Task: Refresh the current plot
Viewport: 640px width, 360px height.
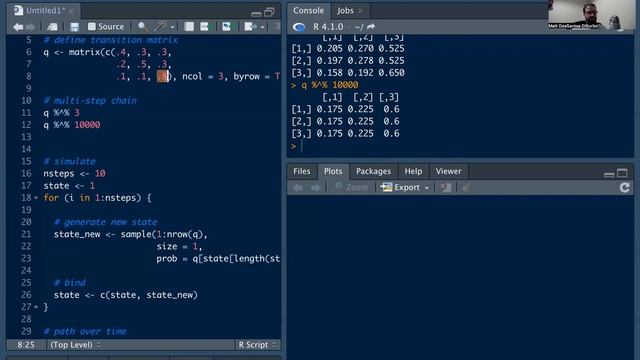Action: pyautogui.click(x=624, y=187)
